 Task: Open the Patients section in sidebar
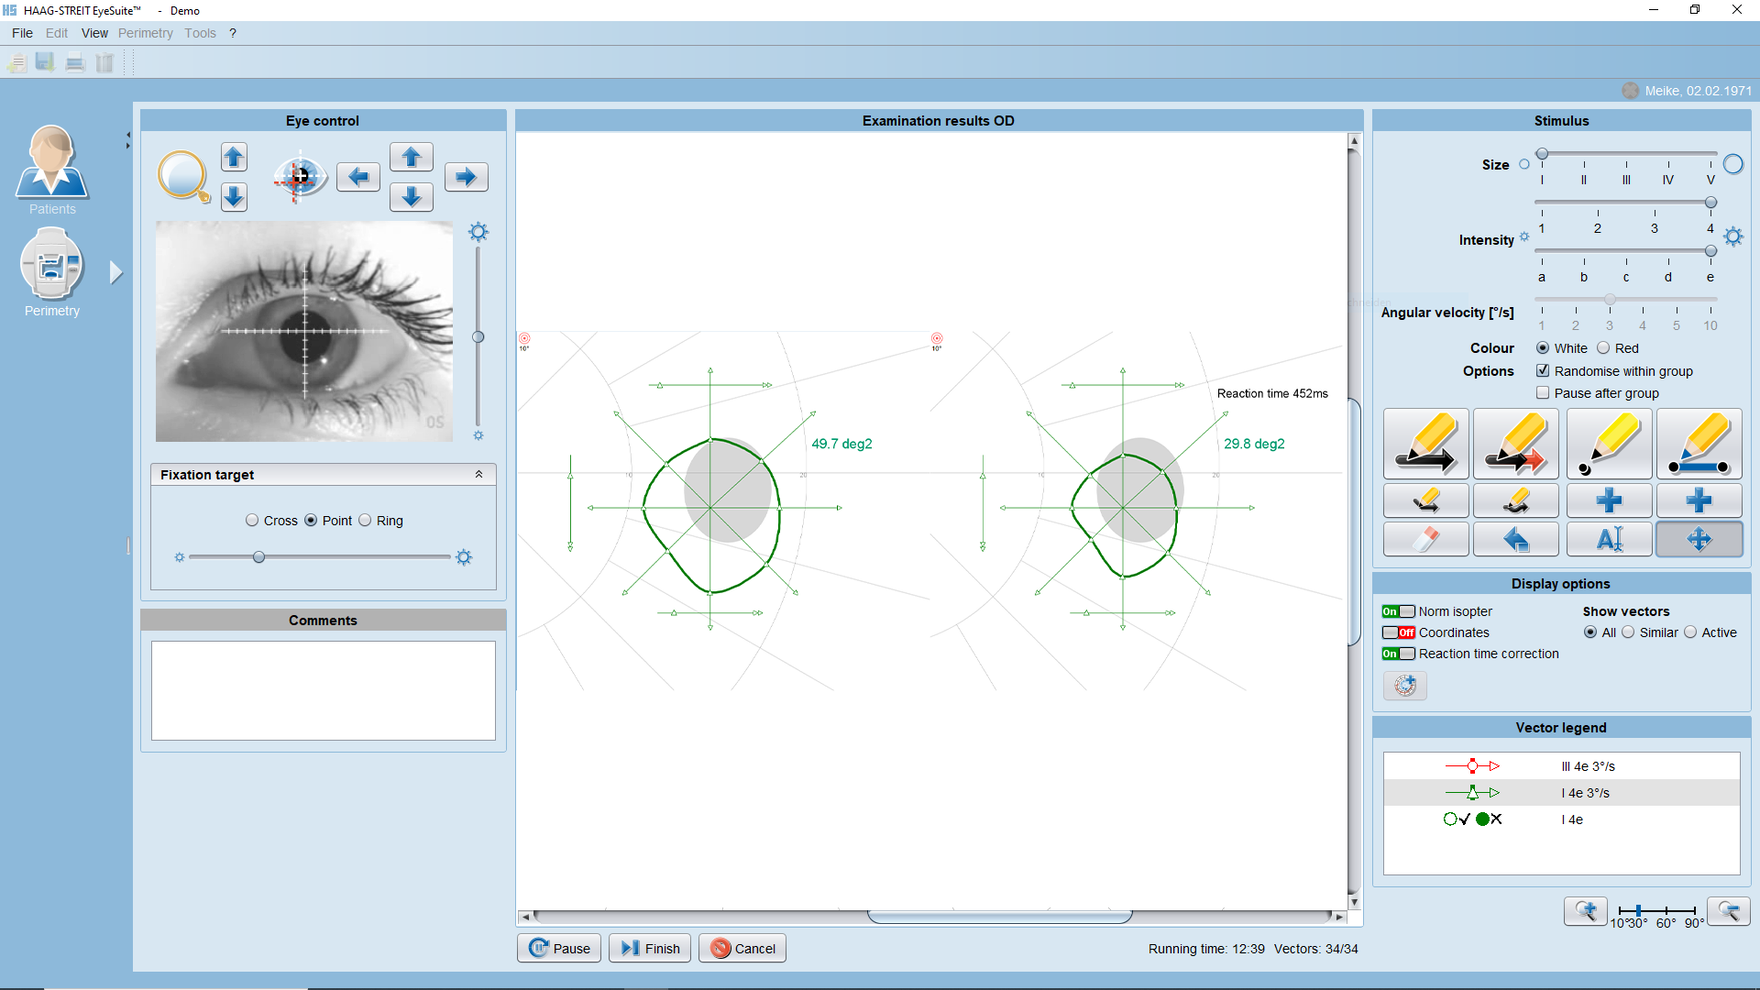(x=52, y=170)
